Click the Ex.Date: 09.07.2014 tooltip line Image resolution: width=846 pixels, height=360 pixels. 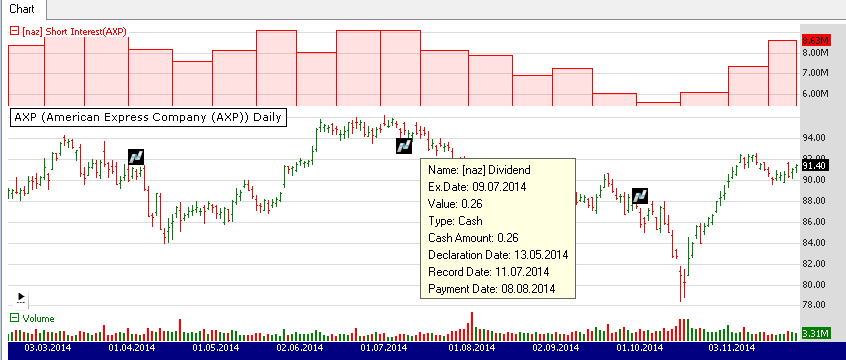coord(477,187)
